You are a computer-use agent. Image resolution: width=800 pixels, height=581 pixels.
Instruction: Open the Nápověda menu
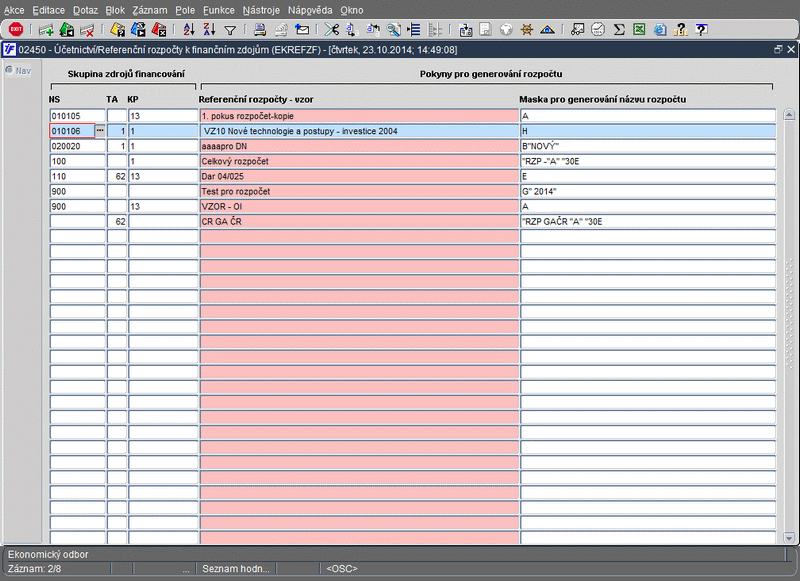point(310,10)
